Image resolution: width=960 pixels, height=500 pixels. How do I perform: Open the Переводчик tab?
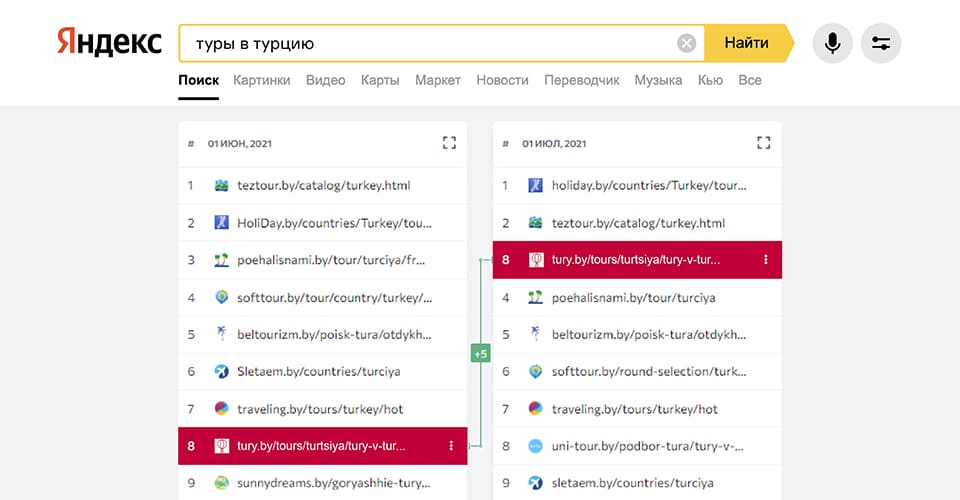(x=582, y=80)
